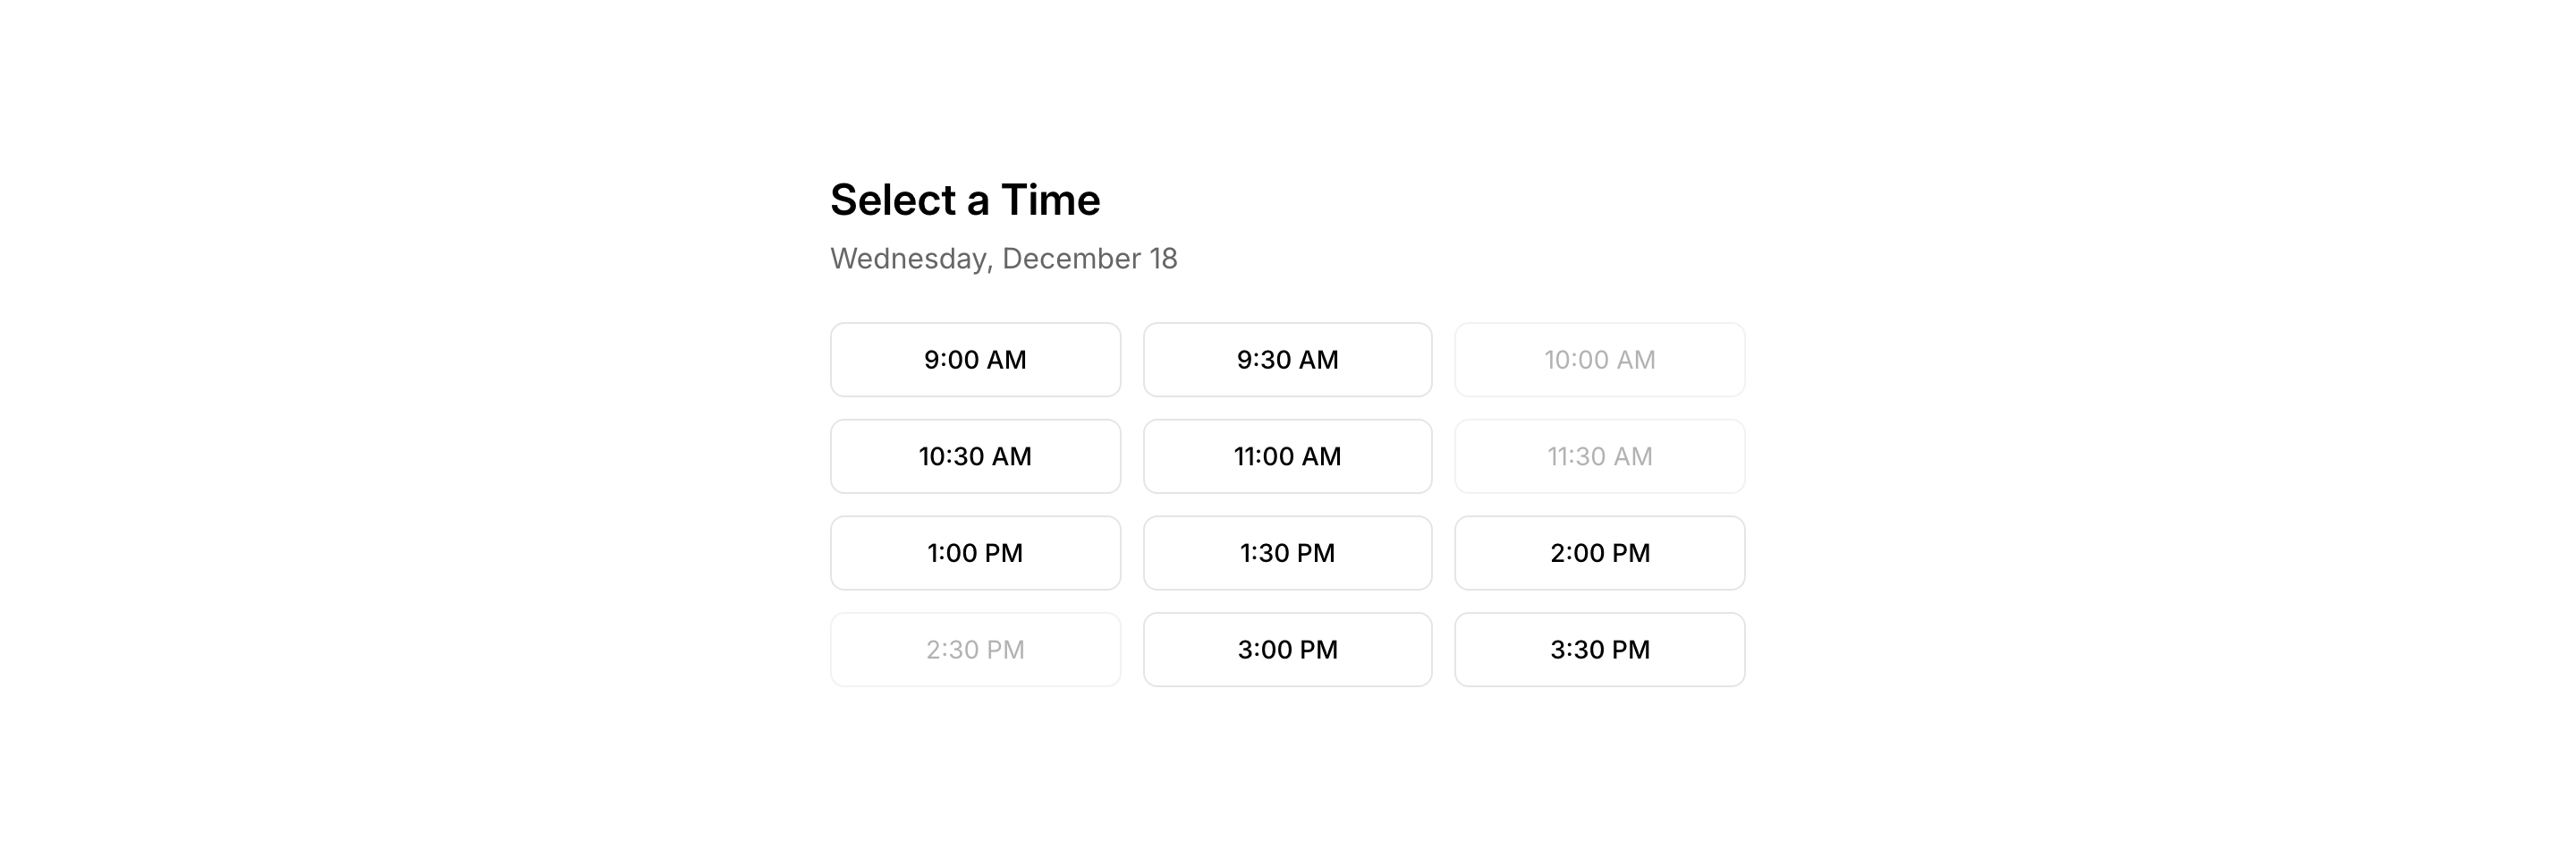2576x859 pixels.
Task: Select the 9:00 AM time slot
Action: (x=975, y=360)
